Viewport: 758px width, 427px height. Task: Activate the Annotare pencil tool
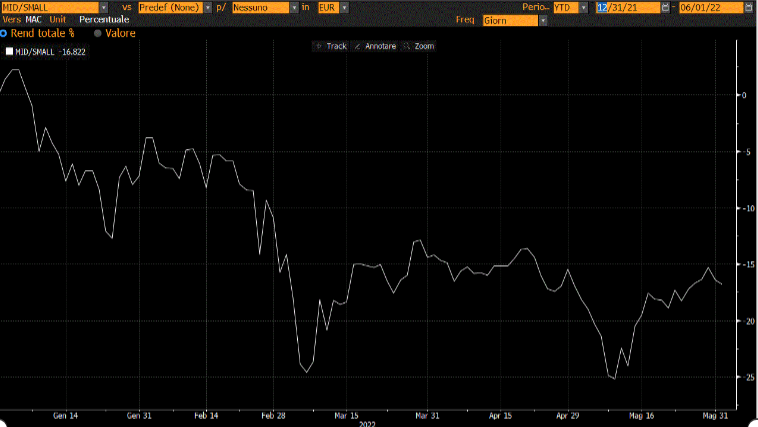[x=375, y=46]
